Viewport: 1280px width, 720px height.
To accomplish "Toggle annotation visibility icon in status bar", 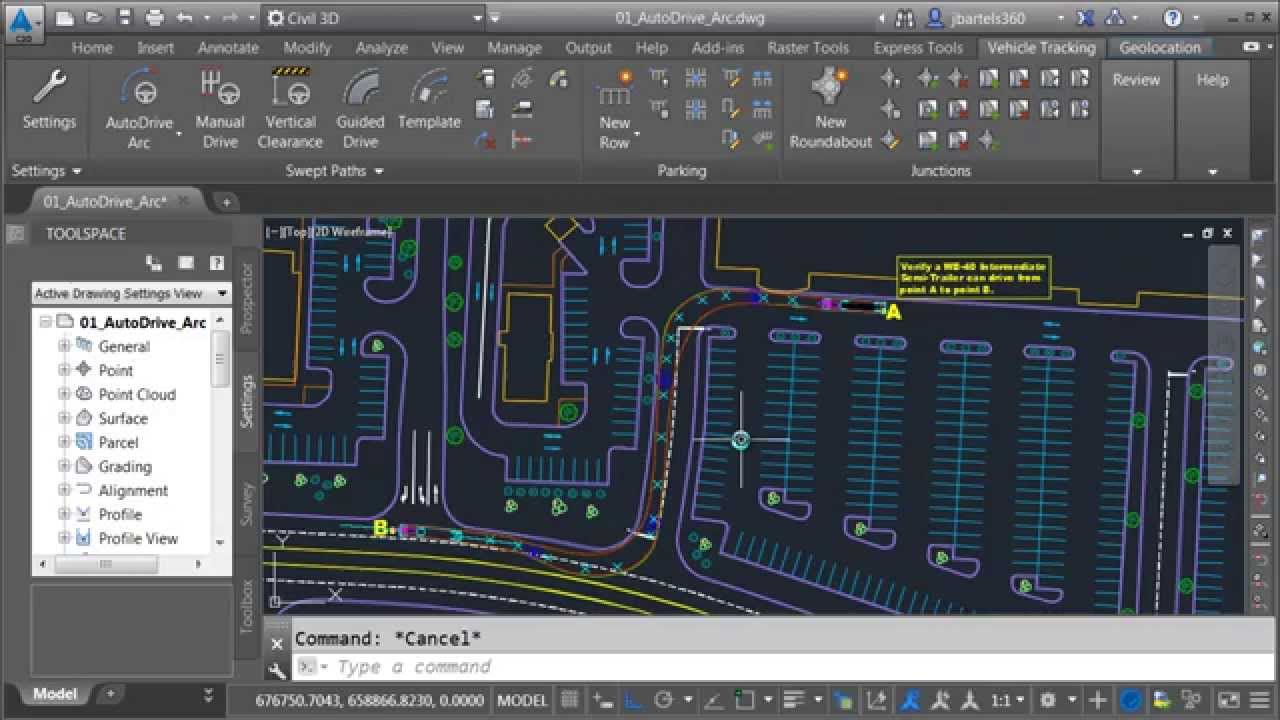I will tap(913, 700).
